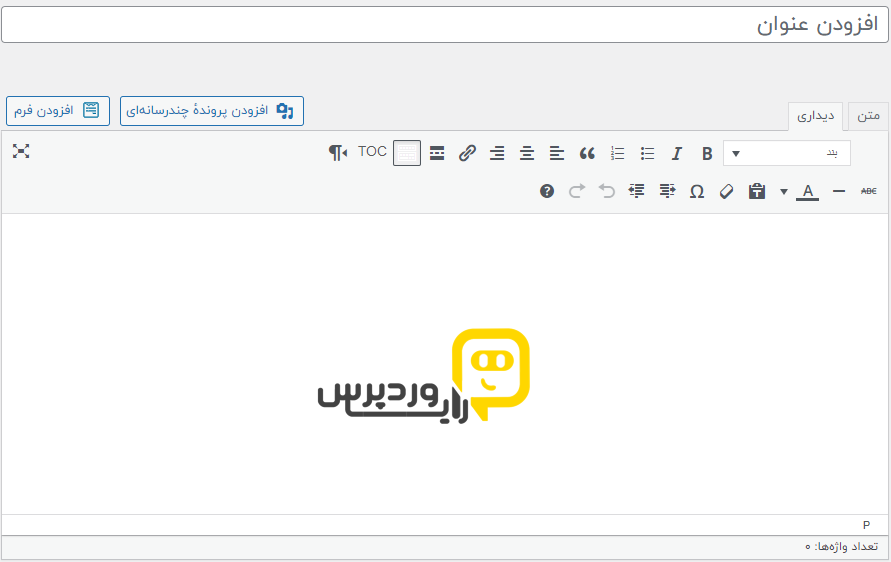
Task: Open paragraph format dropdown
Action: (786, 153)
